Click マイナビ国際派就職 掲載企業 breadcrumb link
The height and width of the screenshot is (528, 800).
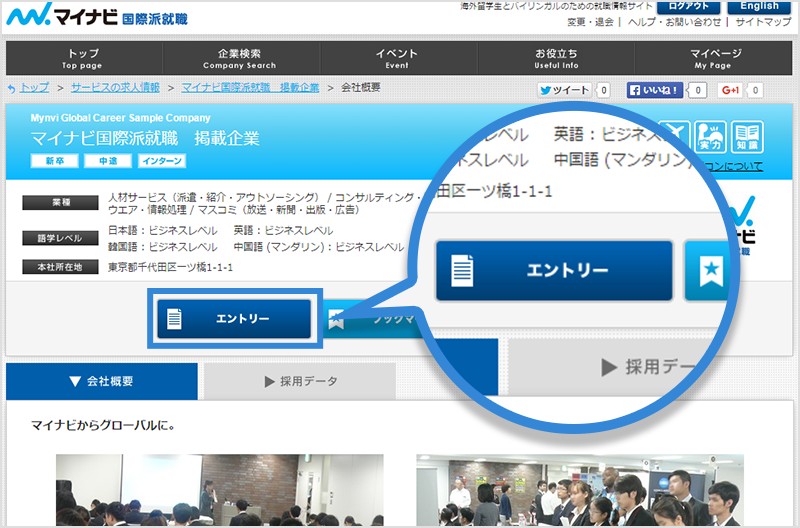pos(250,88)
